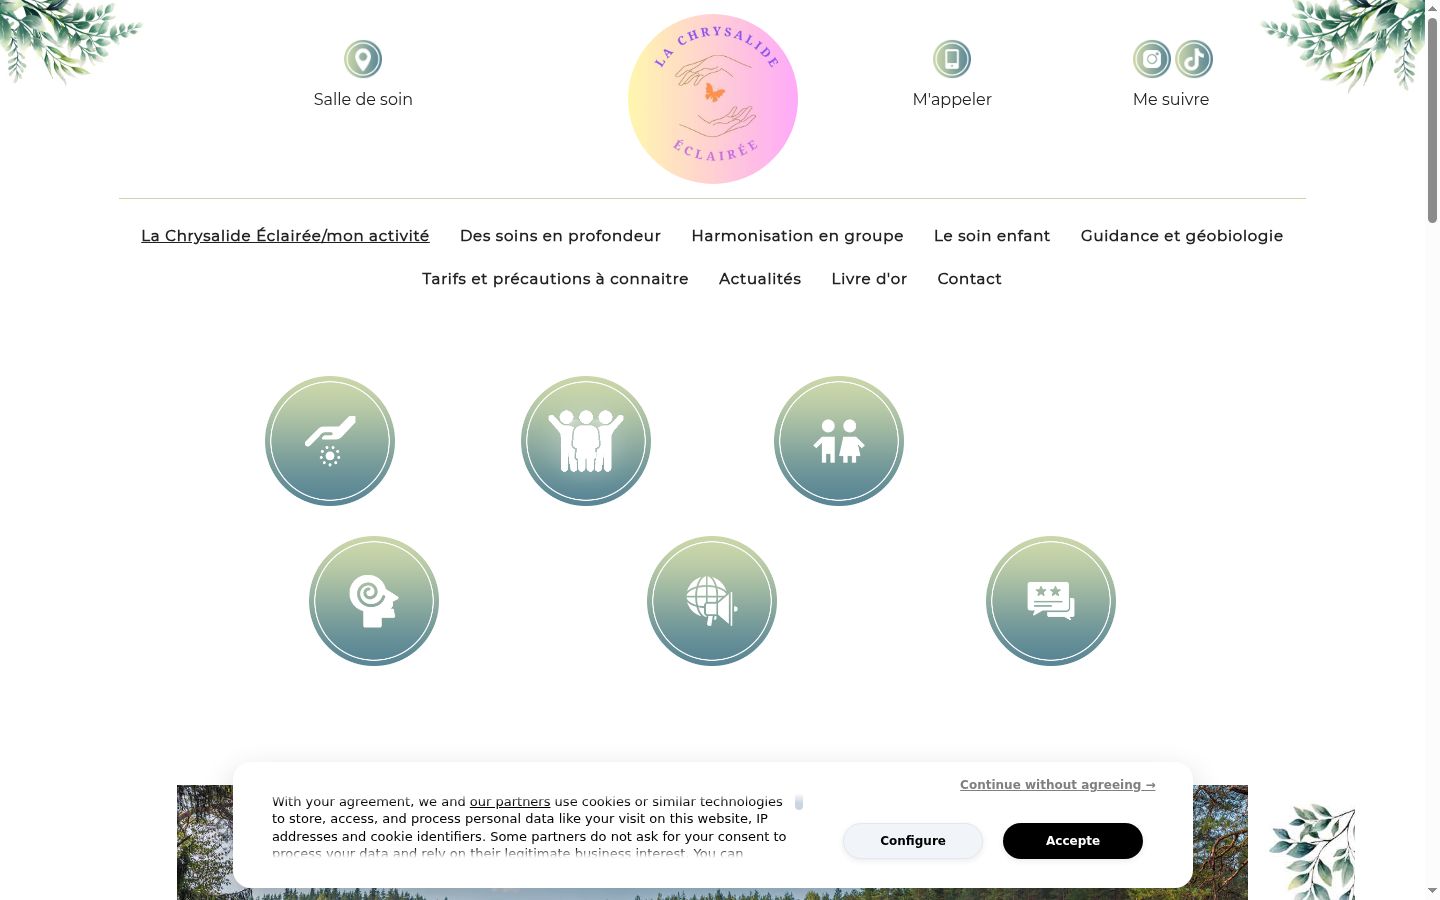Follow the 'our partners' link
The height and width of the screenshot is (900, 1440).
tap(510, 802)
